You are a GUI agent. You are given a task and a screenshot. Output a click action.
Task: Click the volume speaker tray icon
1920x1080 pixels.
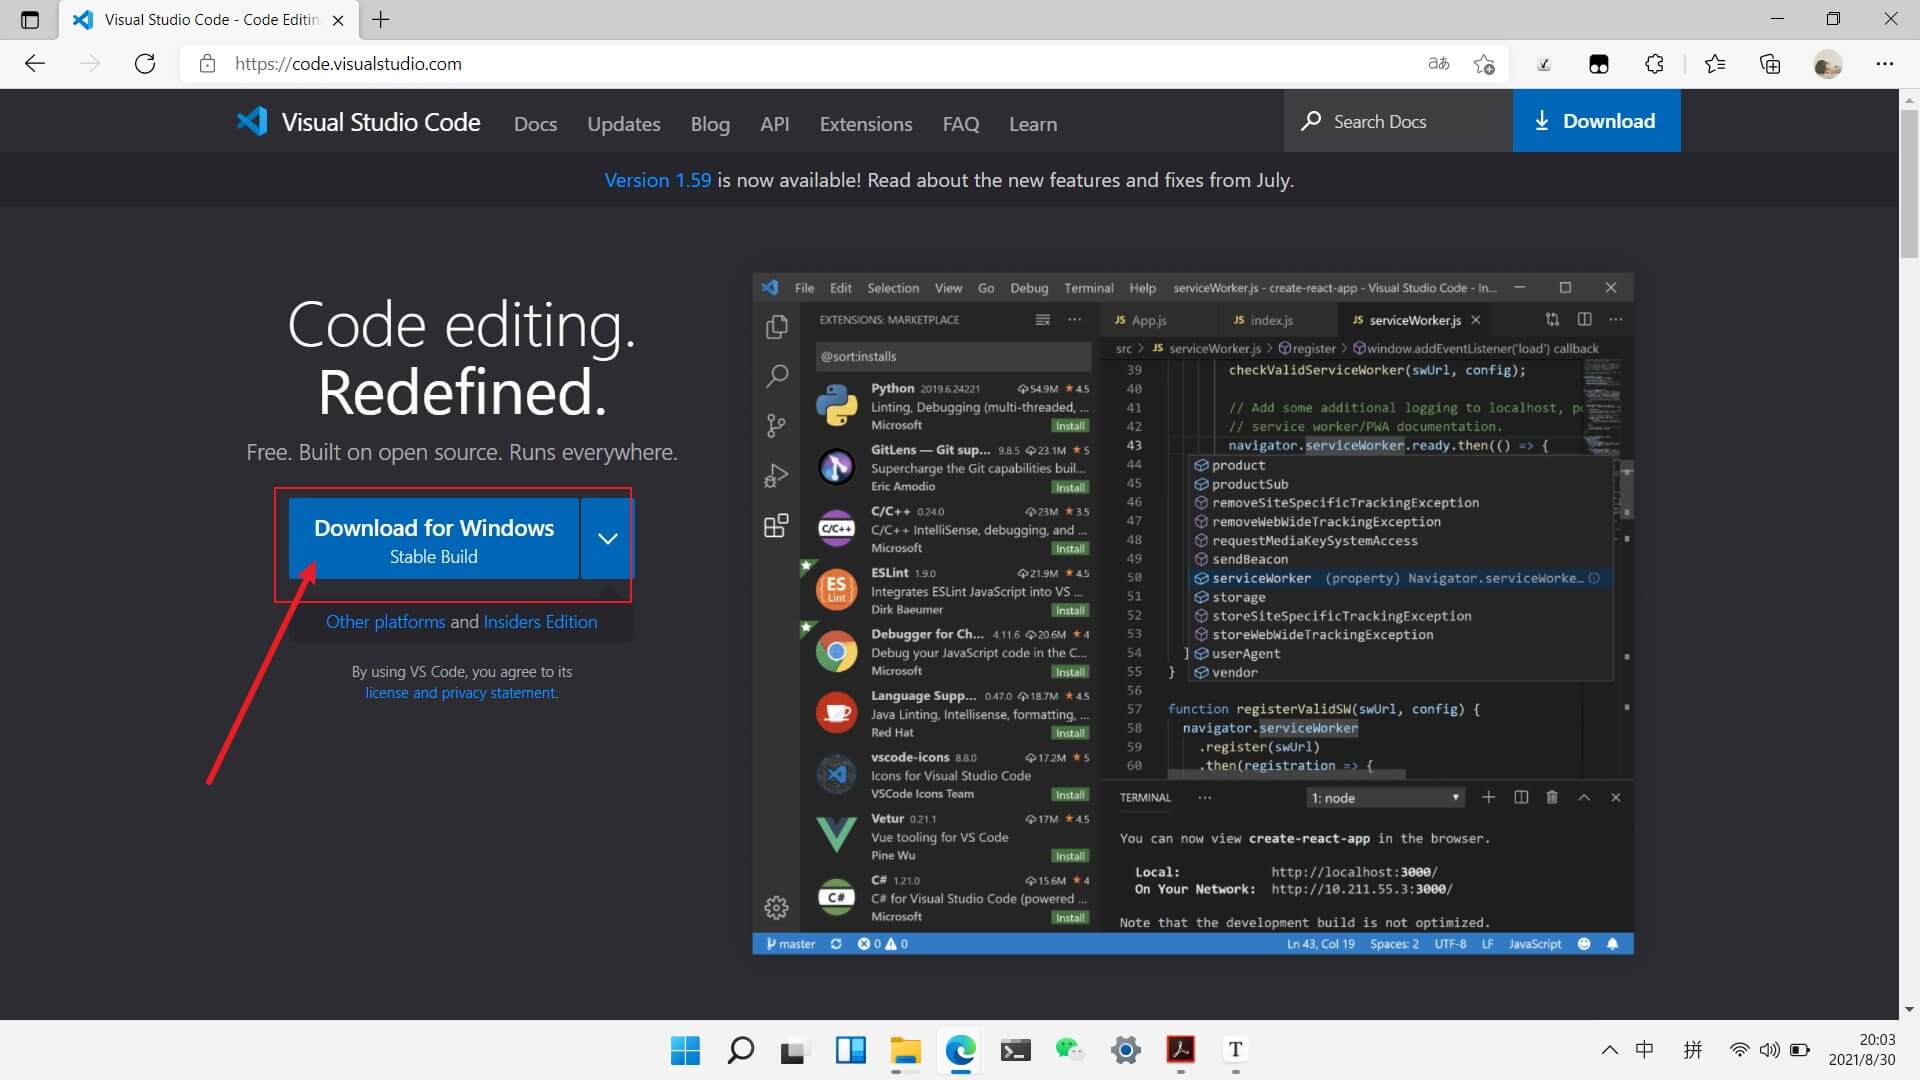click(x=1769, y=1050)
